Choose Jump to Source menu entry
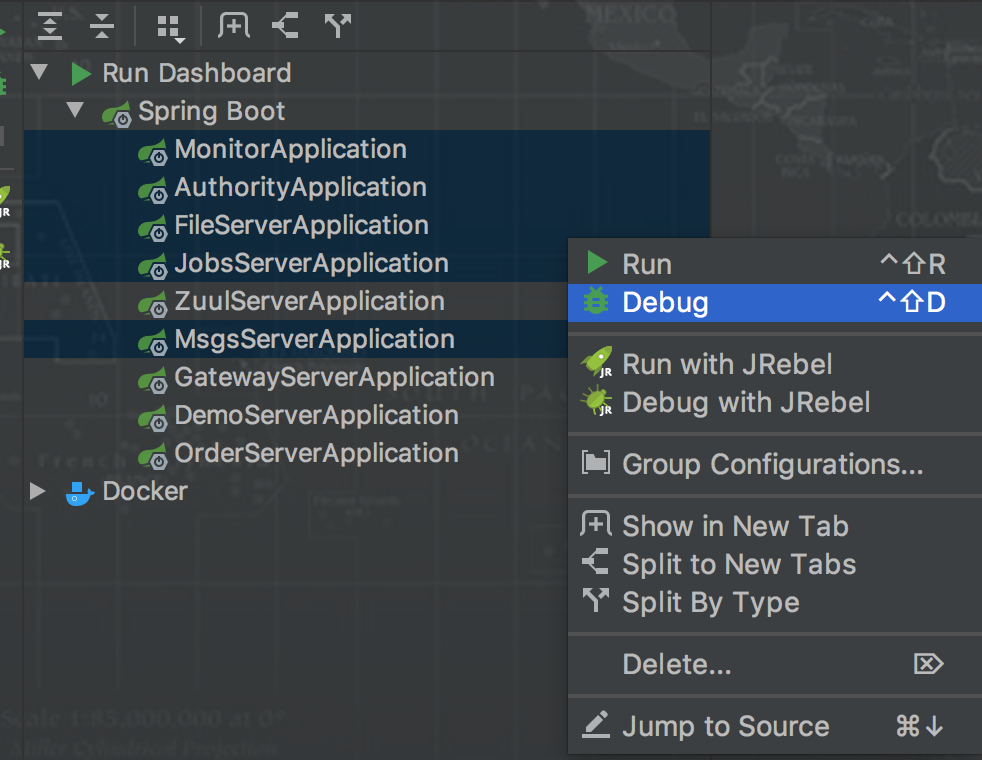 coord(775,726)
